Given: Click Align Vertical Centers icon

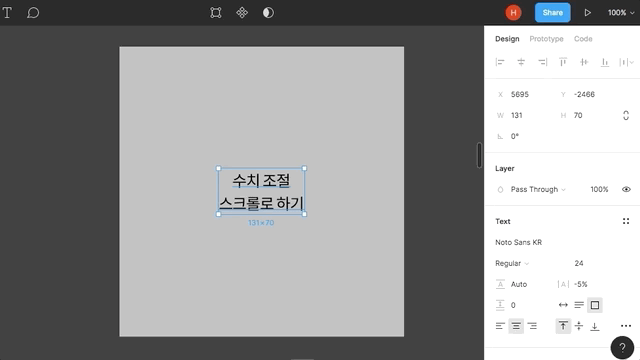Looking at the screenshot, I should click(584, 62).
